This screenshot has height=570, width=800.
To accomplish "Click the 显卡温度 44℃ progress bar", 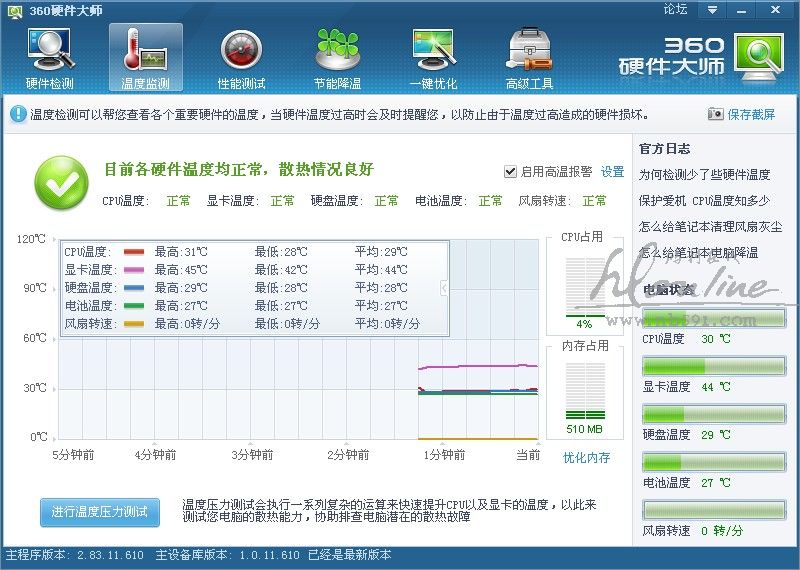I will pos(713,366).
